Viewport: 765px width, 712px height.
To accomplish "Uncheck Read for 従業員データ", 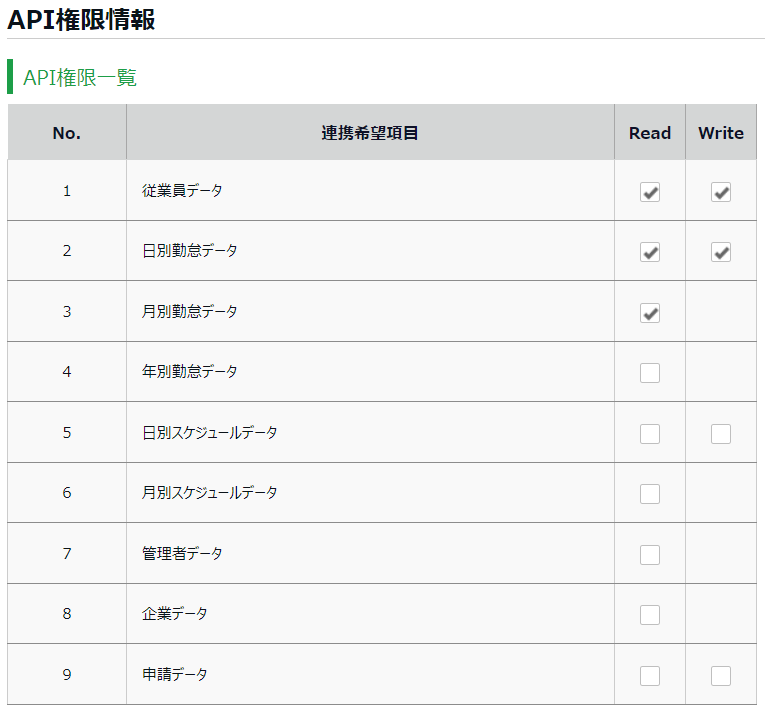I will [650, 192].
